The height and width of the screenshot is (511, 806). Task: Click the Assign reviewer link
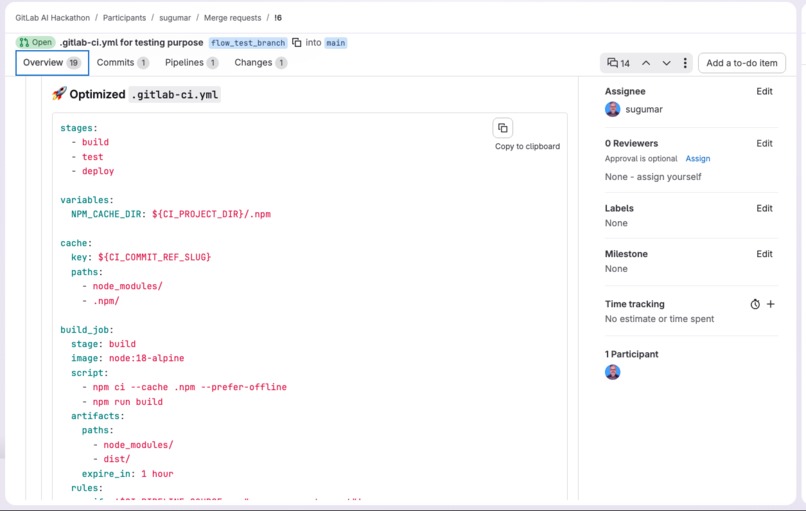coord(698,159)
